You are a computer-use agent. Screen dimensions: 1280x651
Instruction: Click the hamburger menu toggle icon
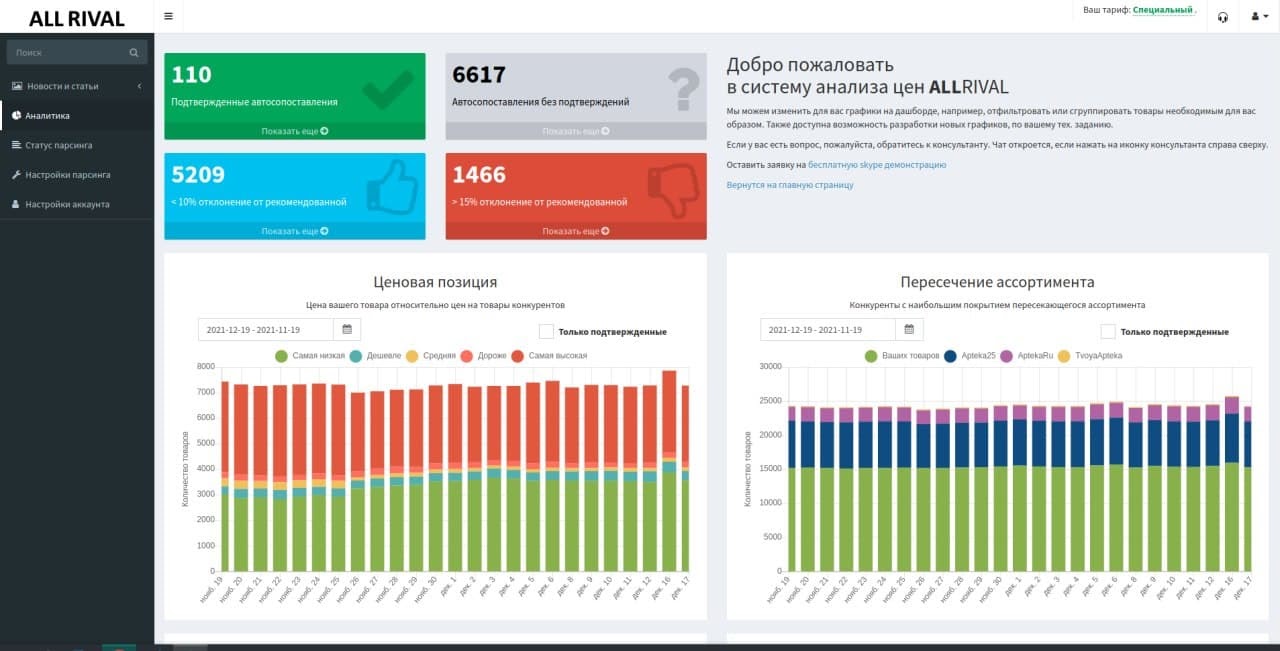click(x=168, y=16)
